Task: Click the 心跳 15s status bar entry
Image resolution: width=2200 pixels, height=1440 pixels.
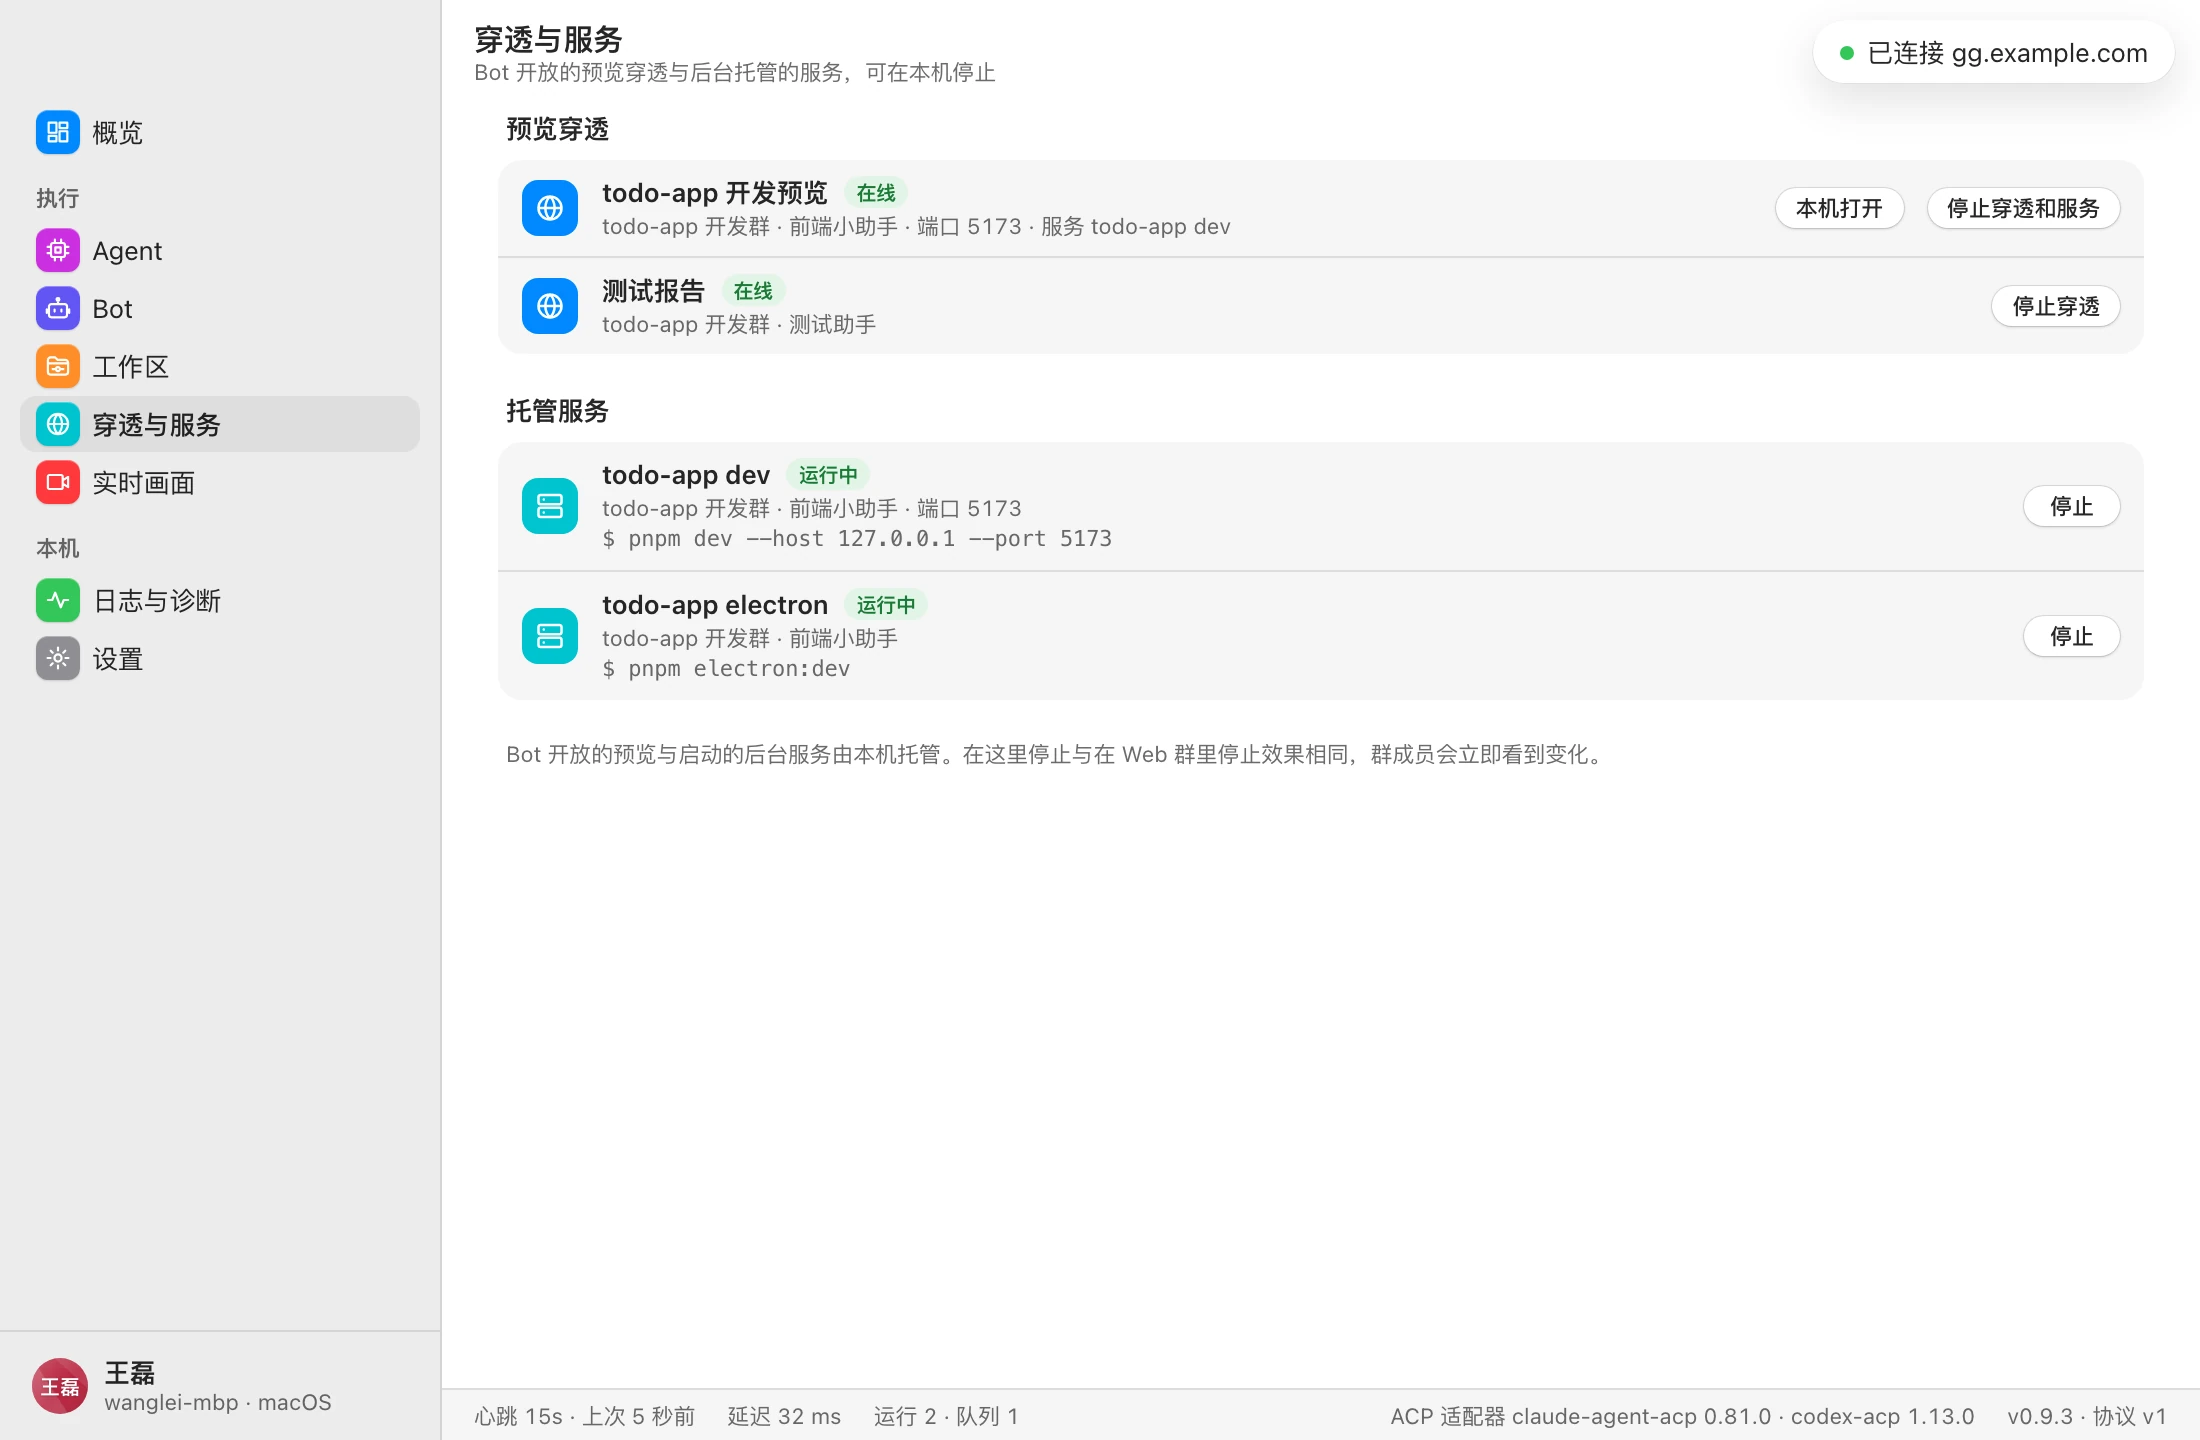Action: pyautogui.click(x=584, y=1416)
